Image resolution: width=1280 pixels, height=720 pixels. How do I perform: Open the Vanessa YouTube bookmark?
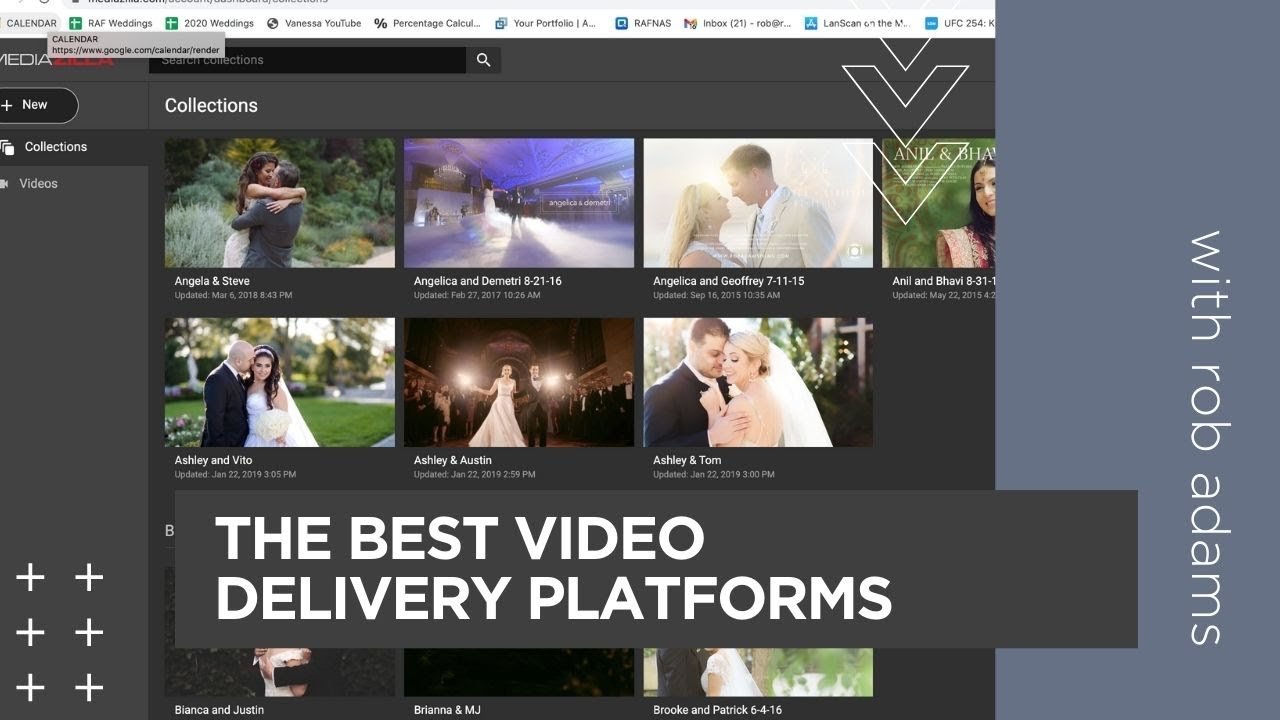[314, 23]
